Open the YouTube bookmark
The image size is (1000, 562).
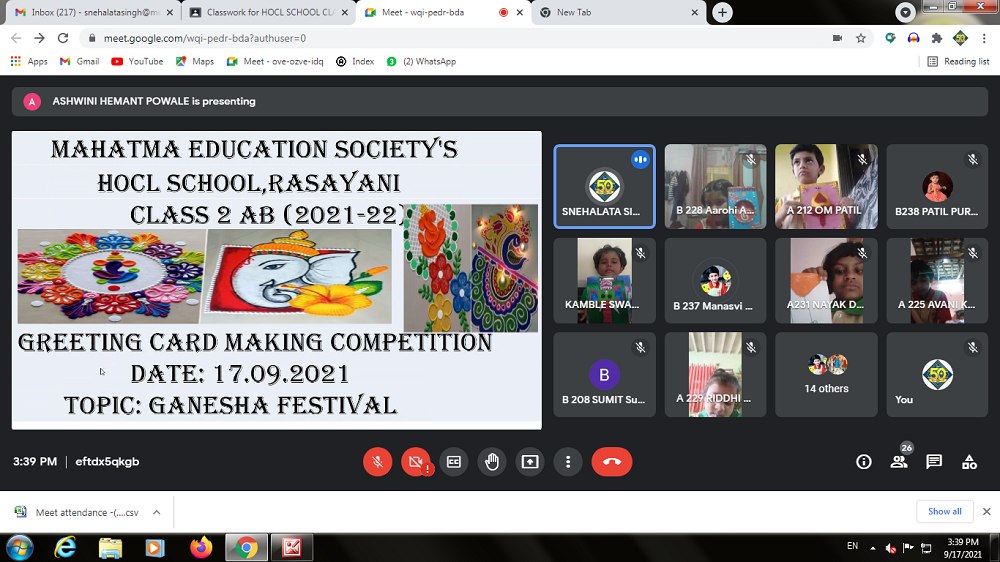point(137,61)
